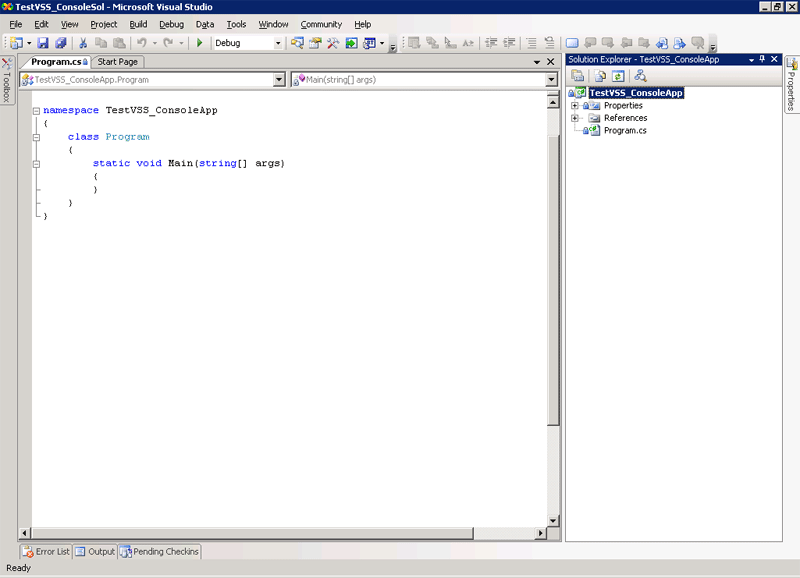Screen dimensions: 800x578
Task: Close the active Program.cs document tab
Action: [x=551, y=62]
